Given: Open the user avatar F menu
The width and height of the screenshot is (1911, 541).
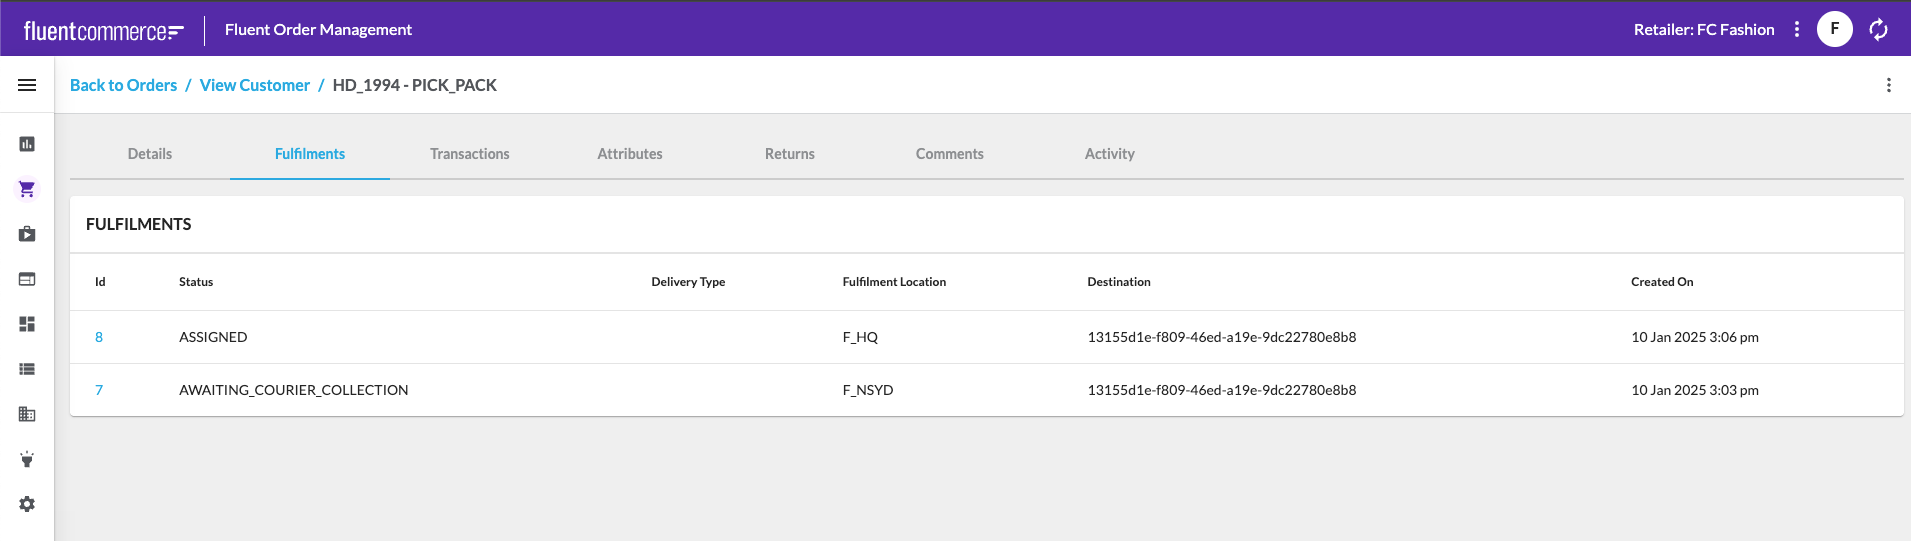Looking at the screenshot, I should pyautogui.click(x=1834, y=29).
